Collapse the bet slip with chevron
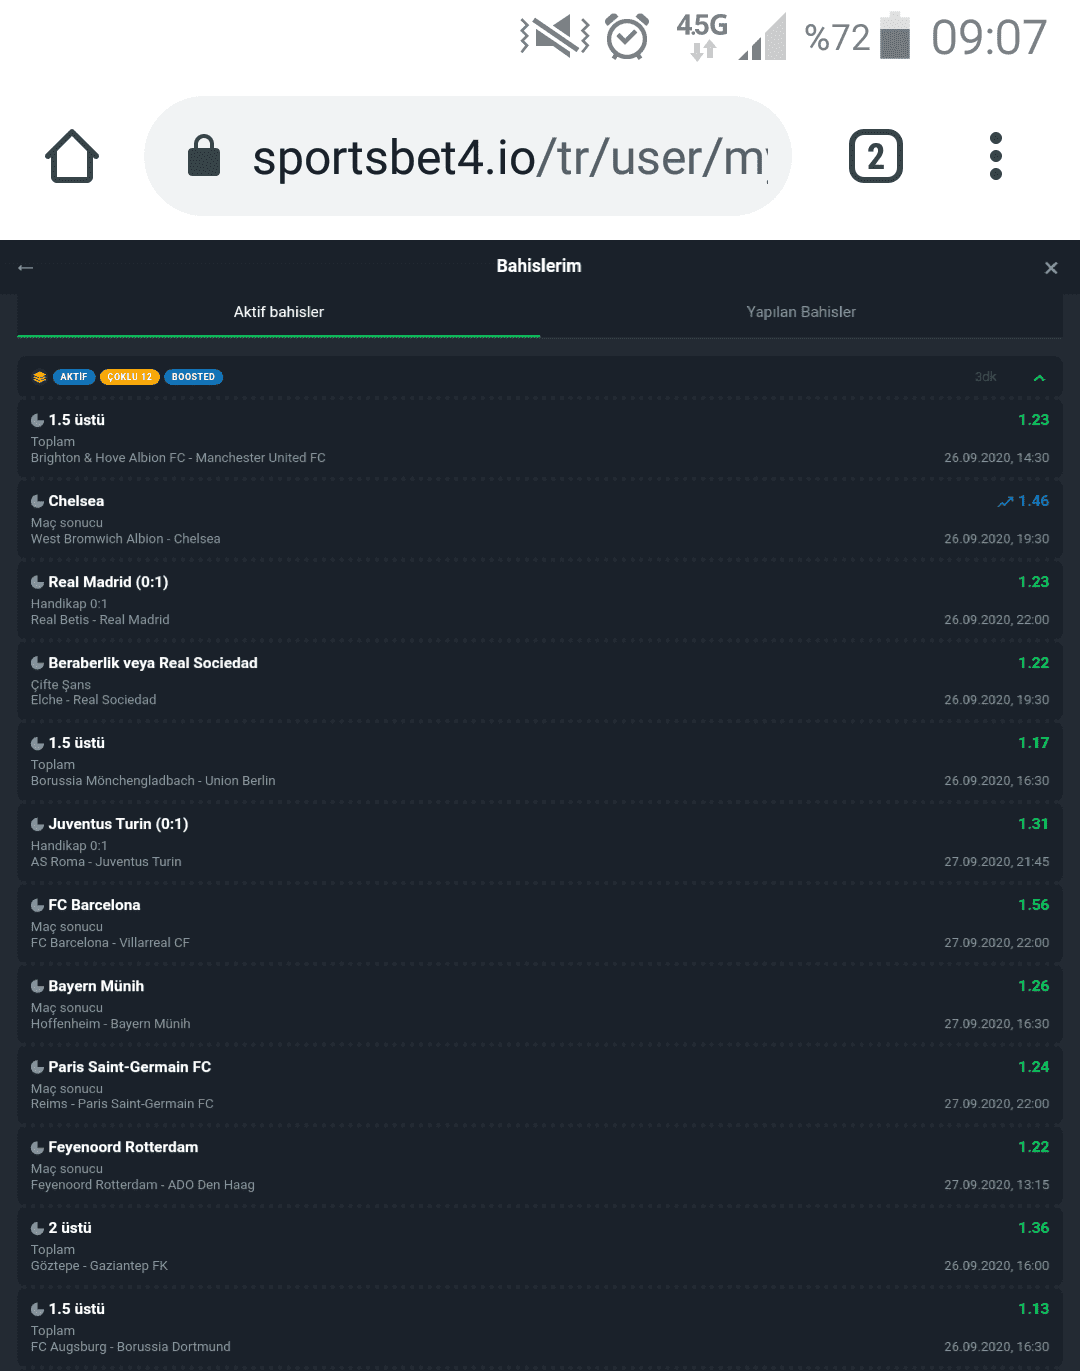This screenshot has height=1371, width=1080. 1039,378
